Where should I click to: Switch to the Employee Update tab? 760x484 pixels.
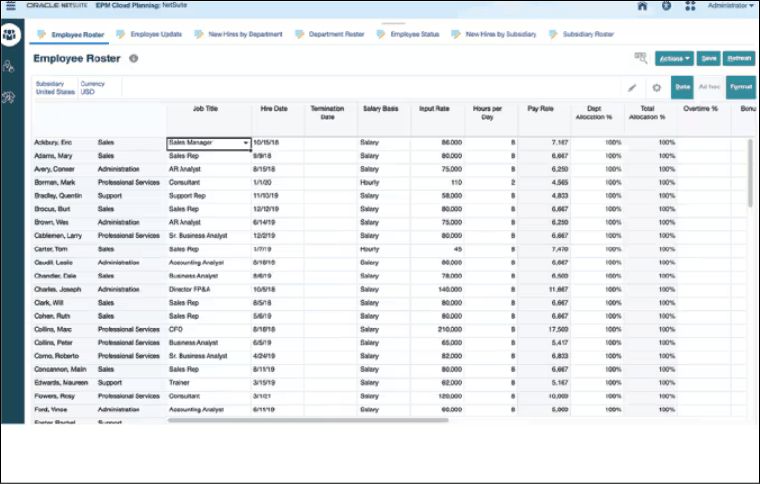156,34
